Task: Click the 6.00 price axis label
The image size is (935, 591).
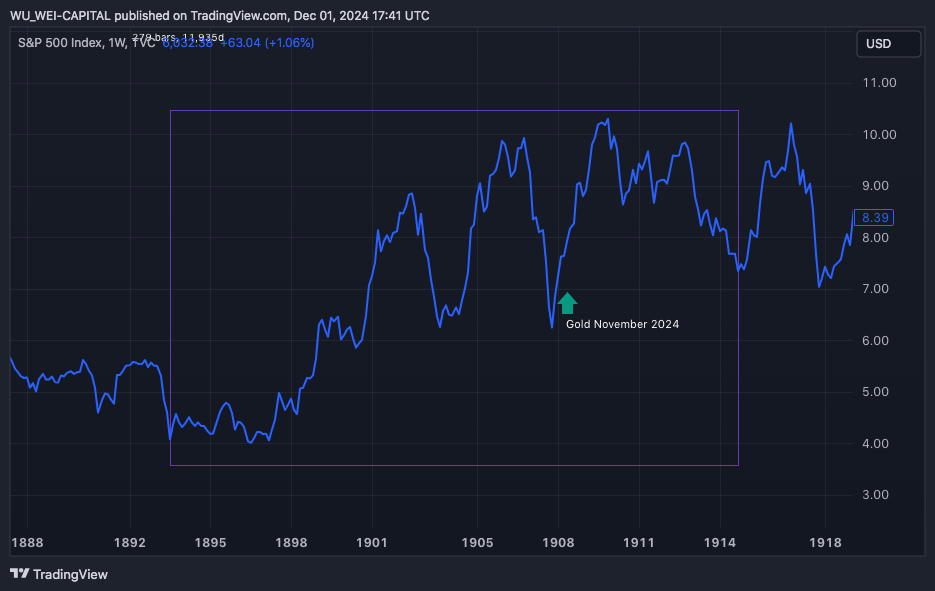Action: (x=875, y=341)
